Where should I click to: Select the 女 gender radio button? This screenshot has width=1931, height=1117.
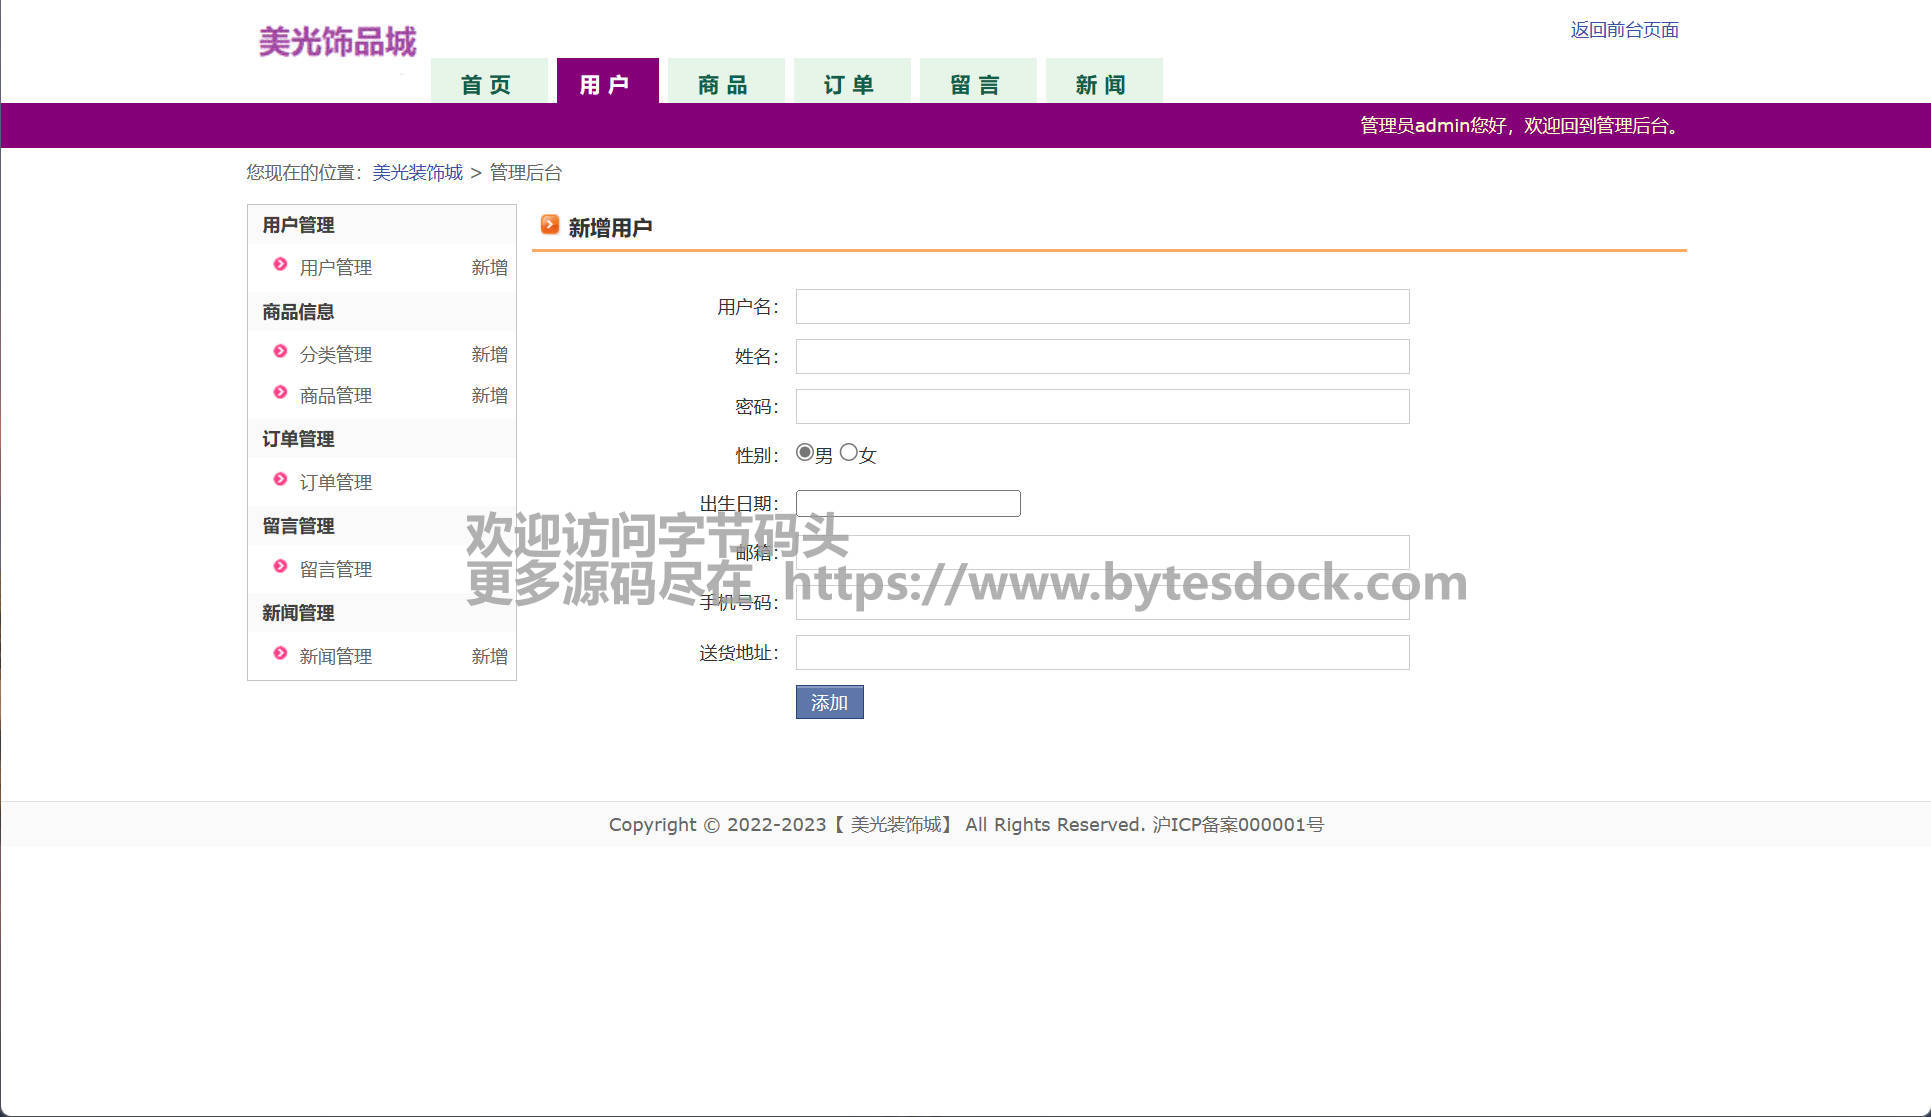tap(849, 453)
